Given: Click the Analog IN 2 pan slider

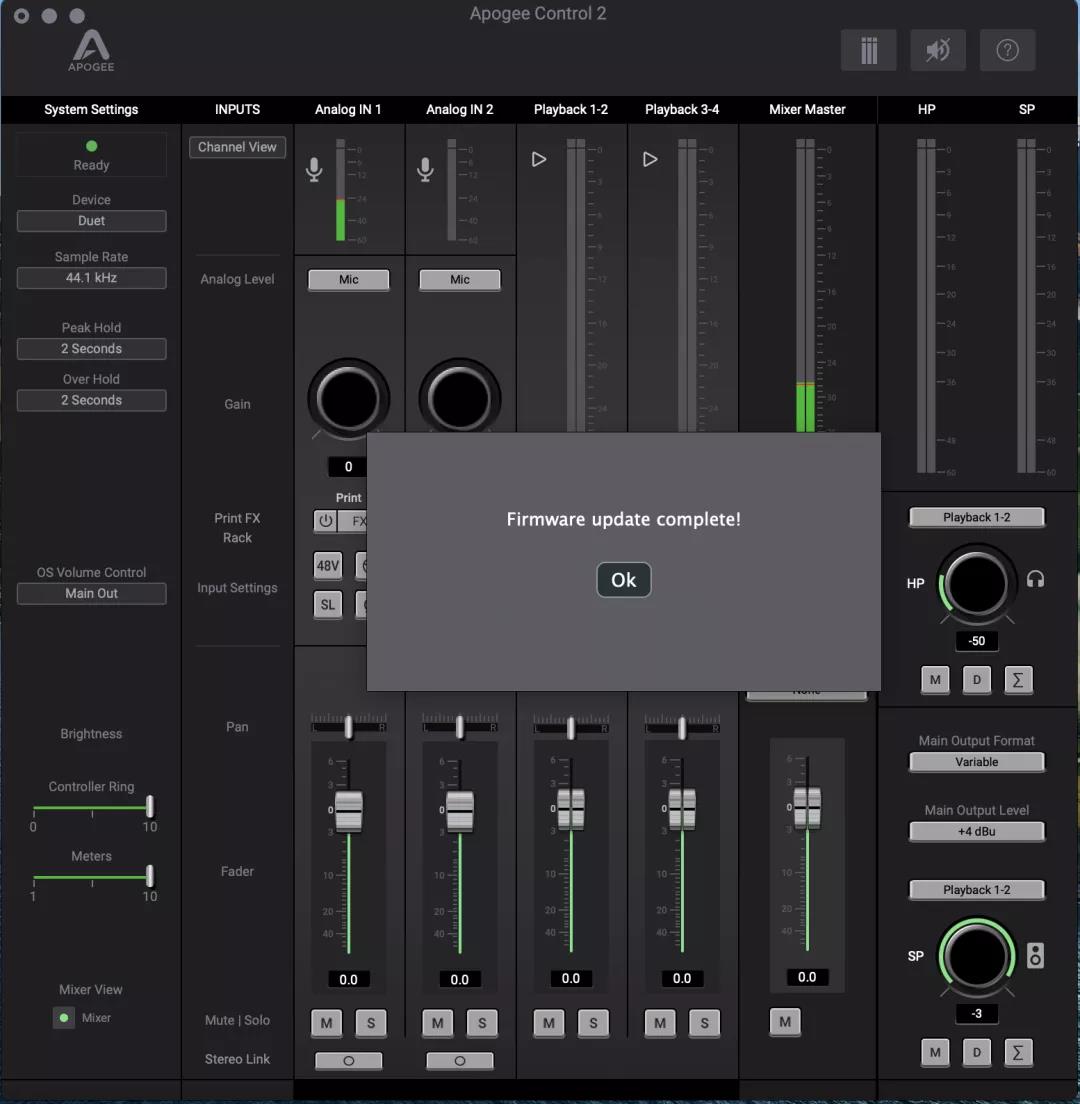Looking at the screenshot, I should pyautogui.click(x=460, y=727).
